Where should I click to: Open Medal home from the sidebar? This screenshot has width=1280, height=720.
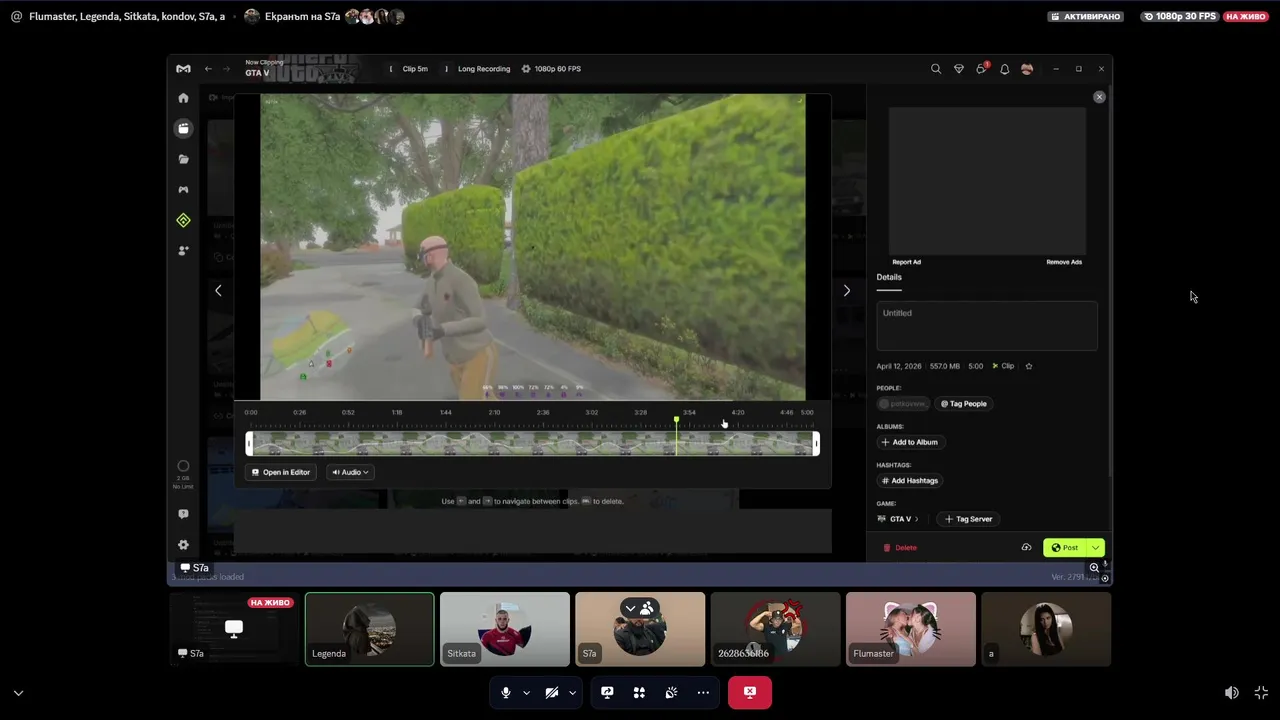183,98
